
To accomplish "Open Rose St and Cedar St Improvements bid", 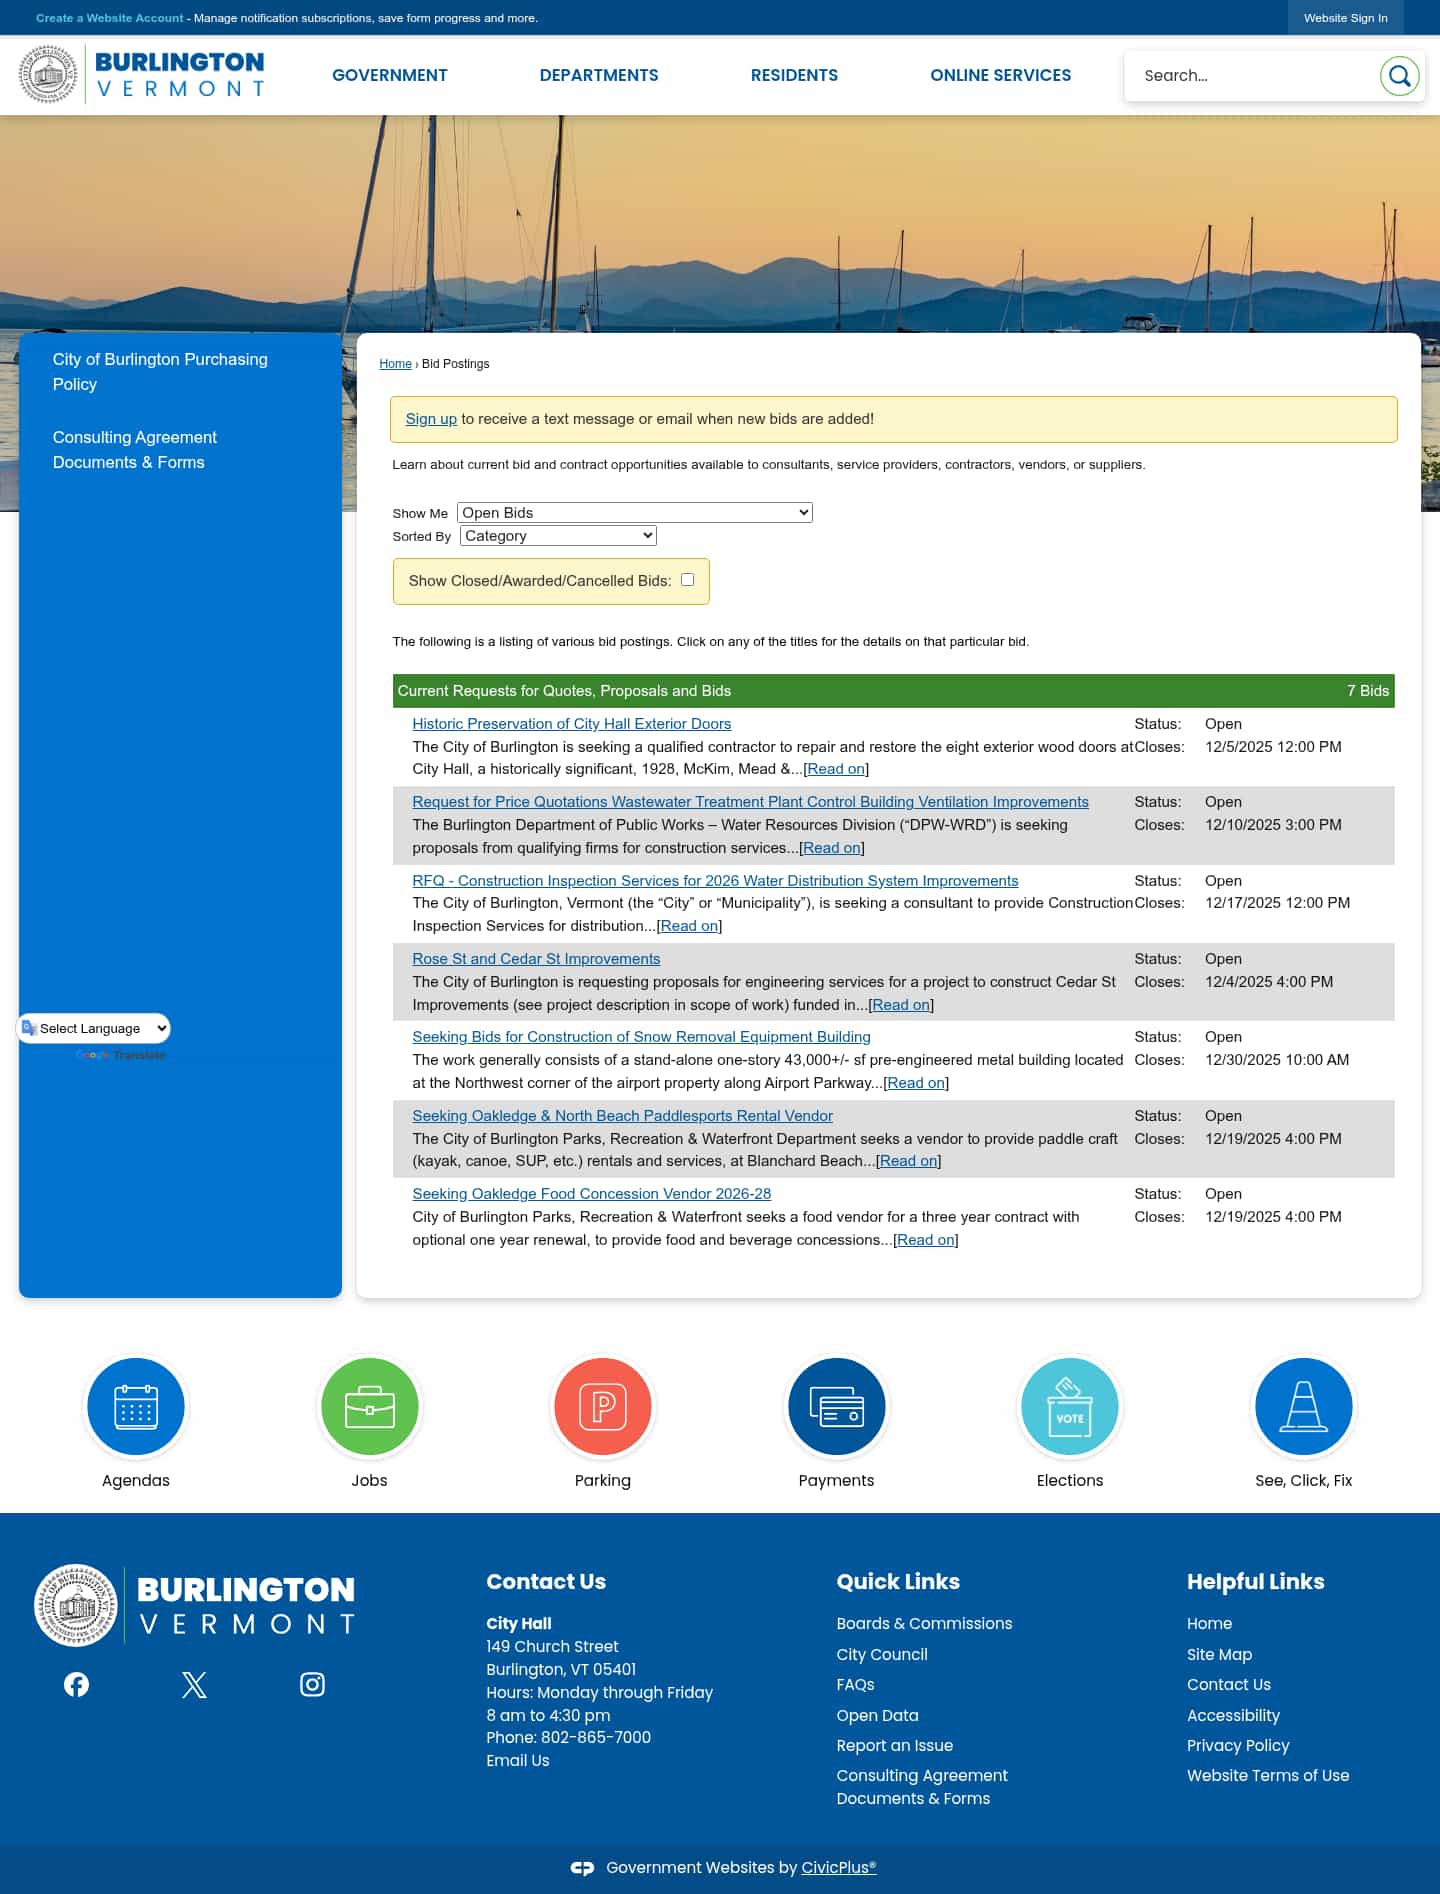I will click(536, 959).
